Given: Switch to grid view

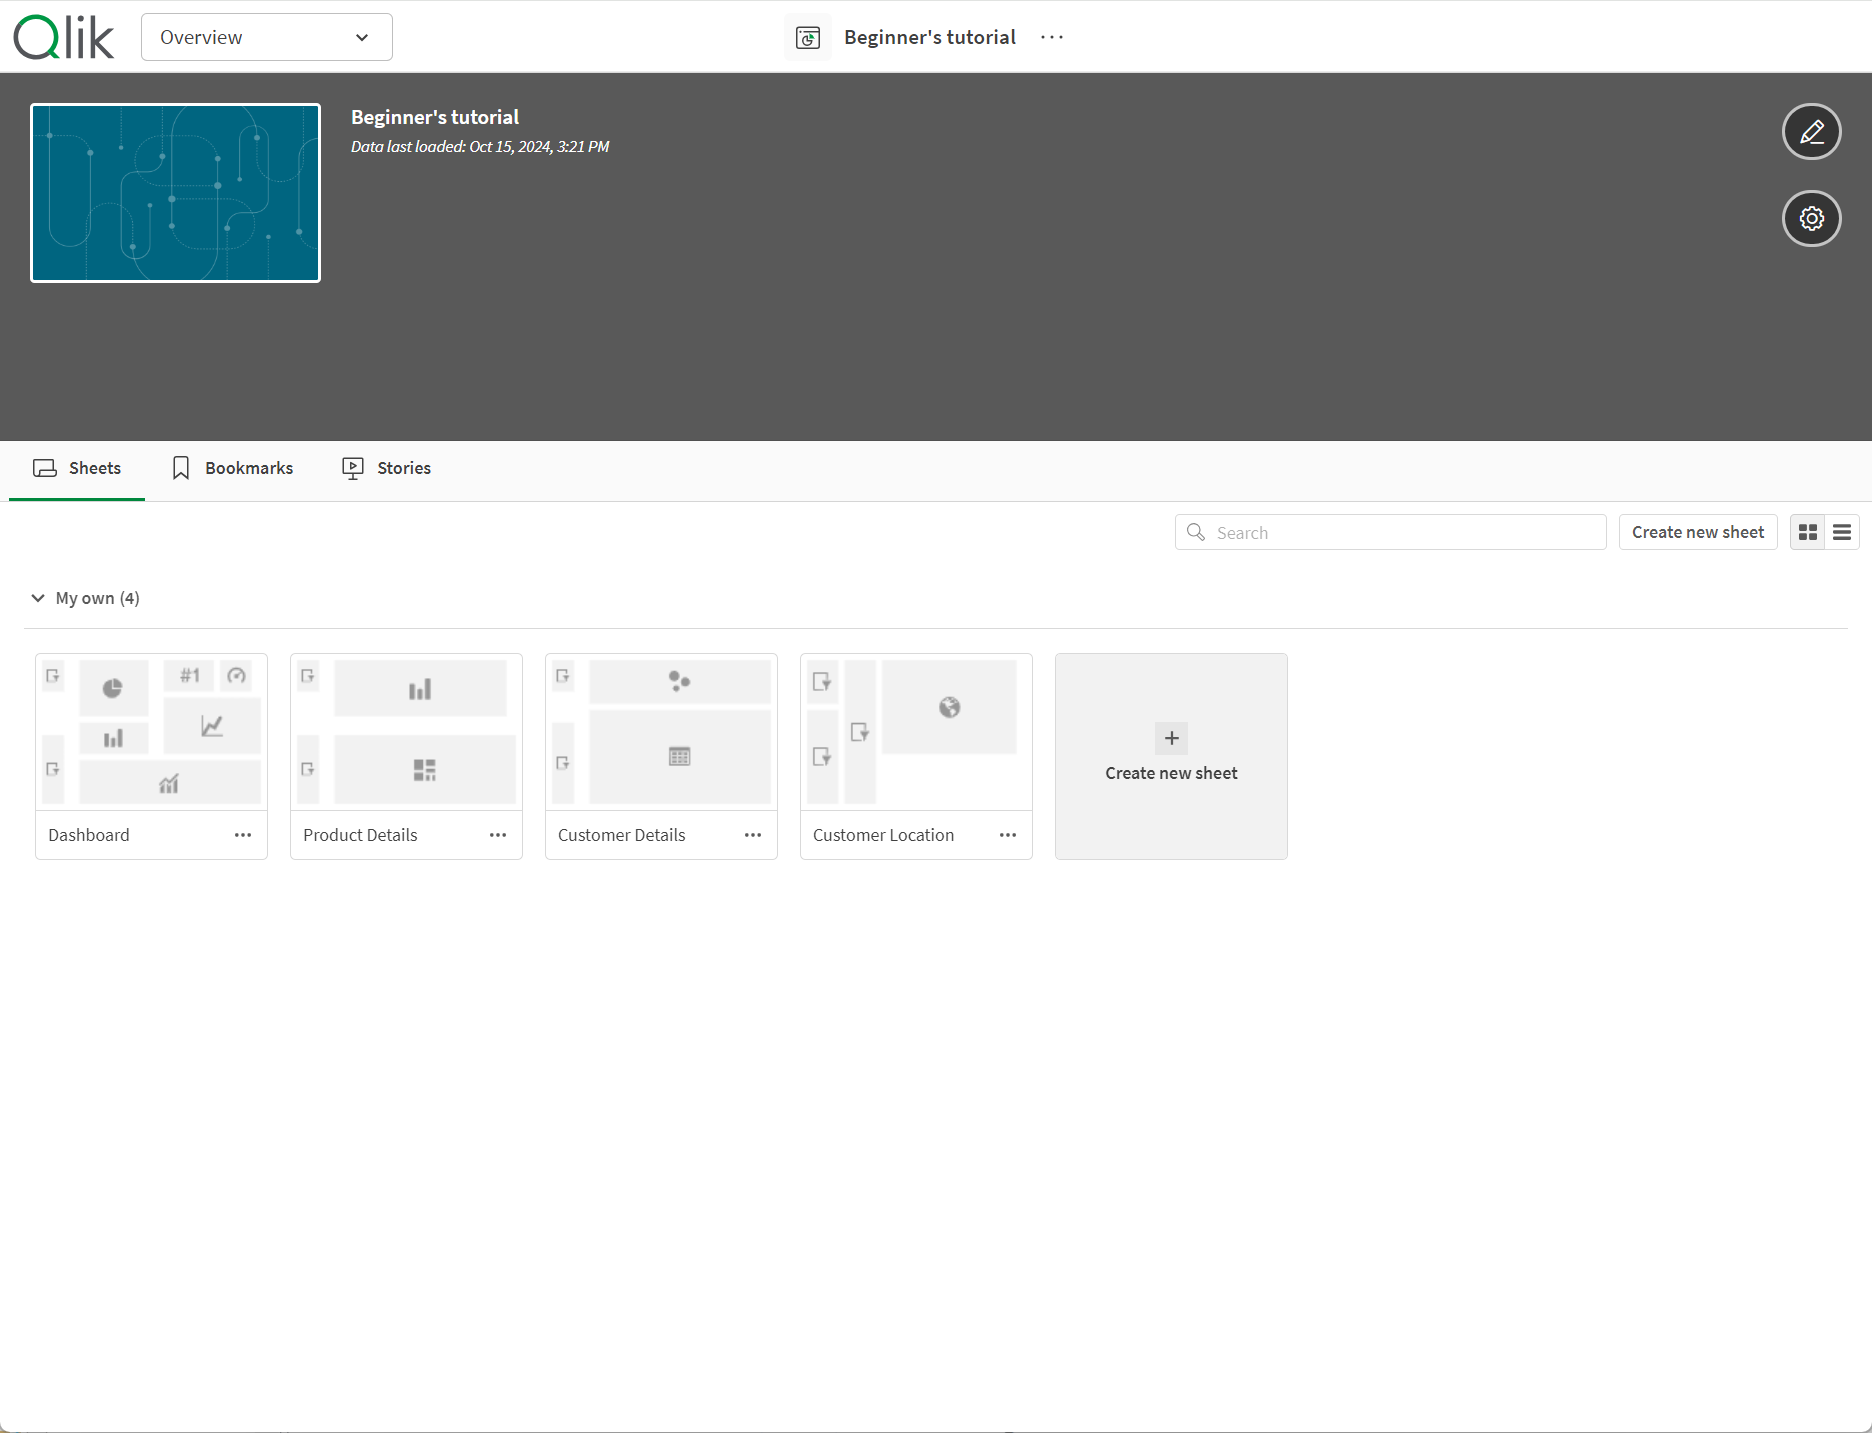Looking at the screenshot, I should click(x=1807, y=533).
